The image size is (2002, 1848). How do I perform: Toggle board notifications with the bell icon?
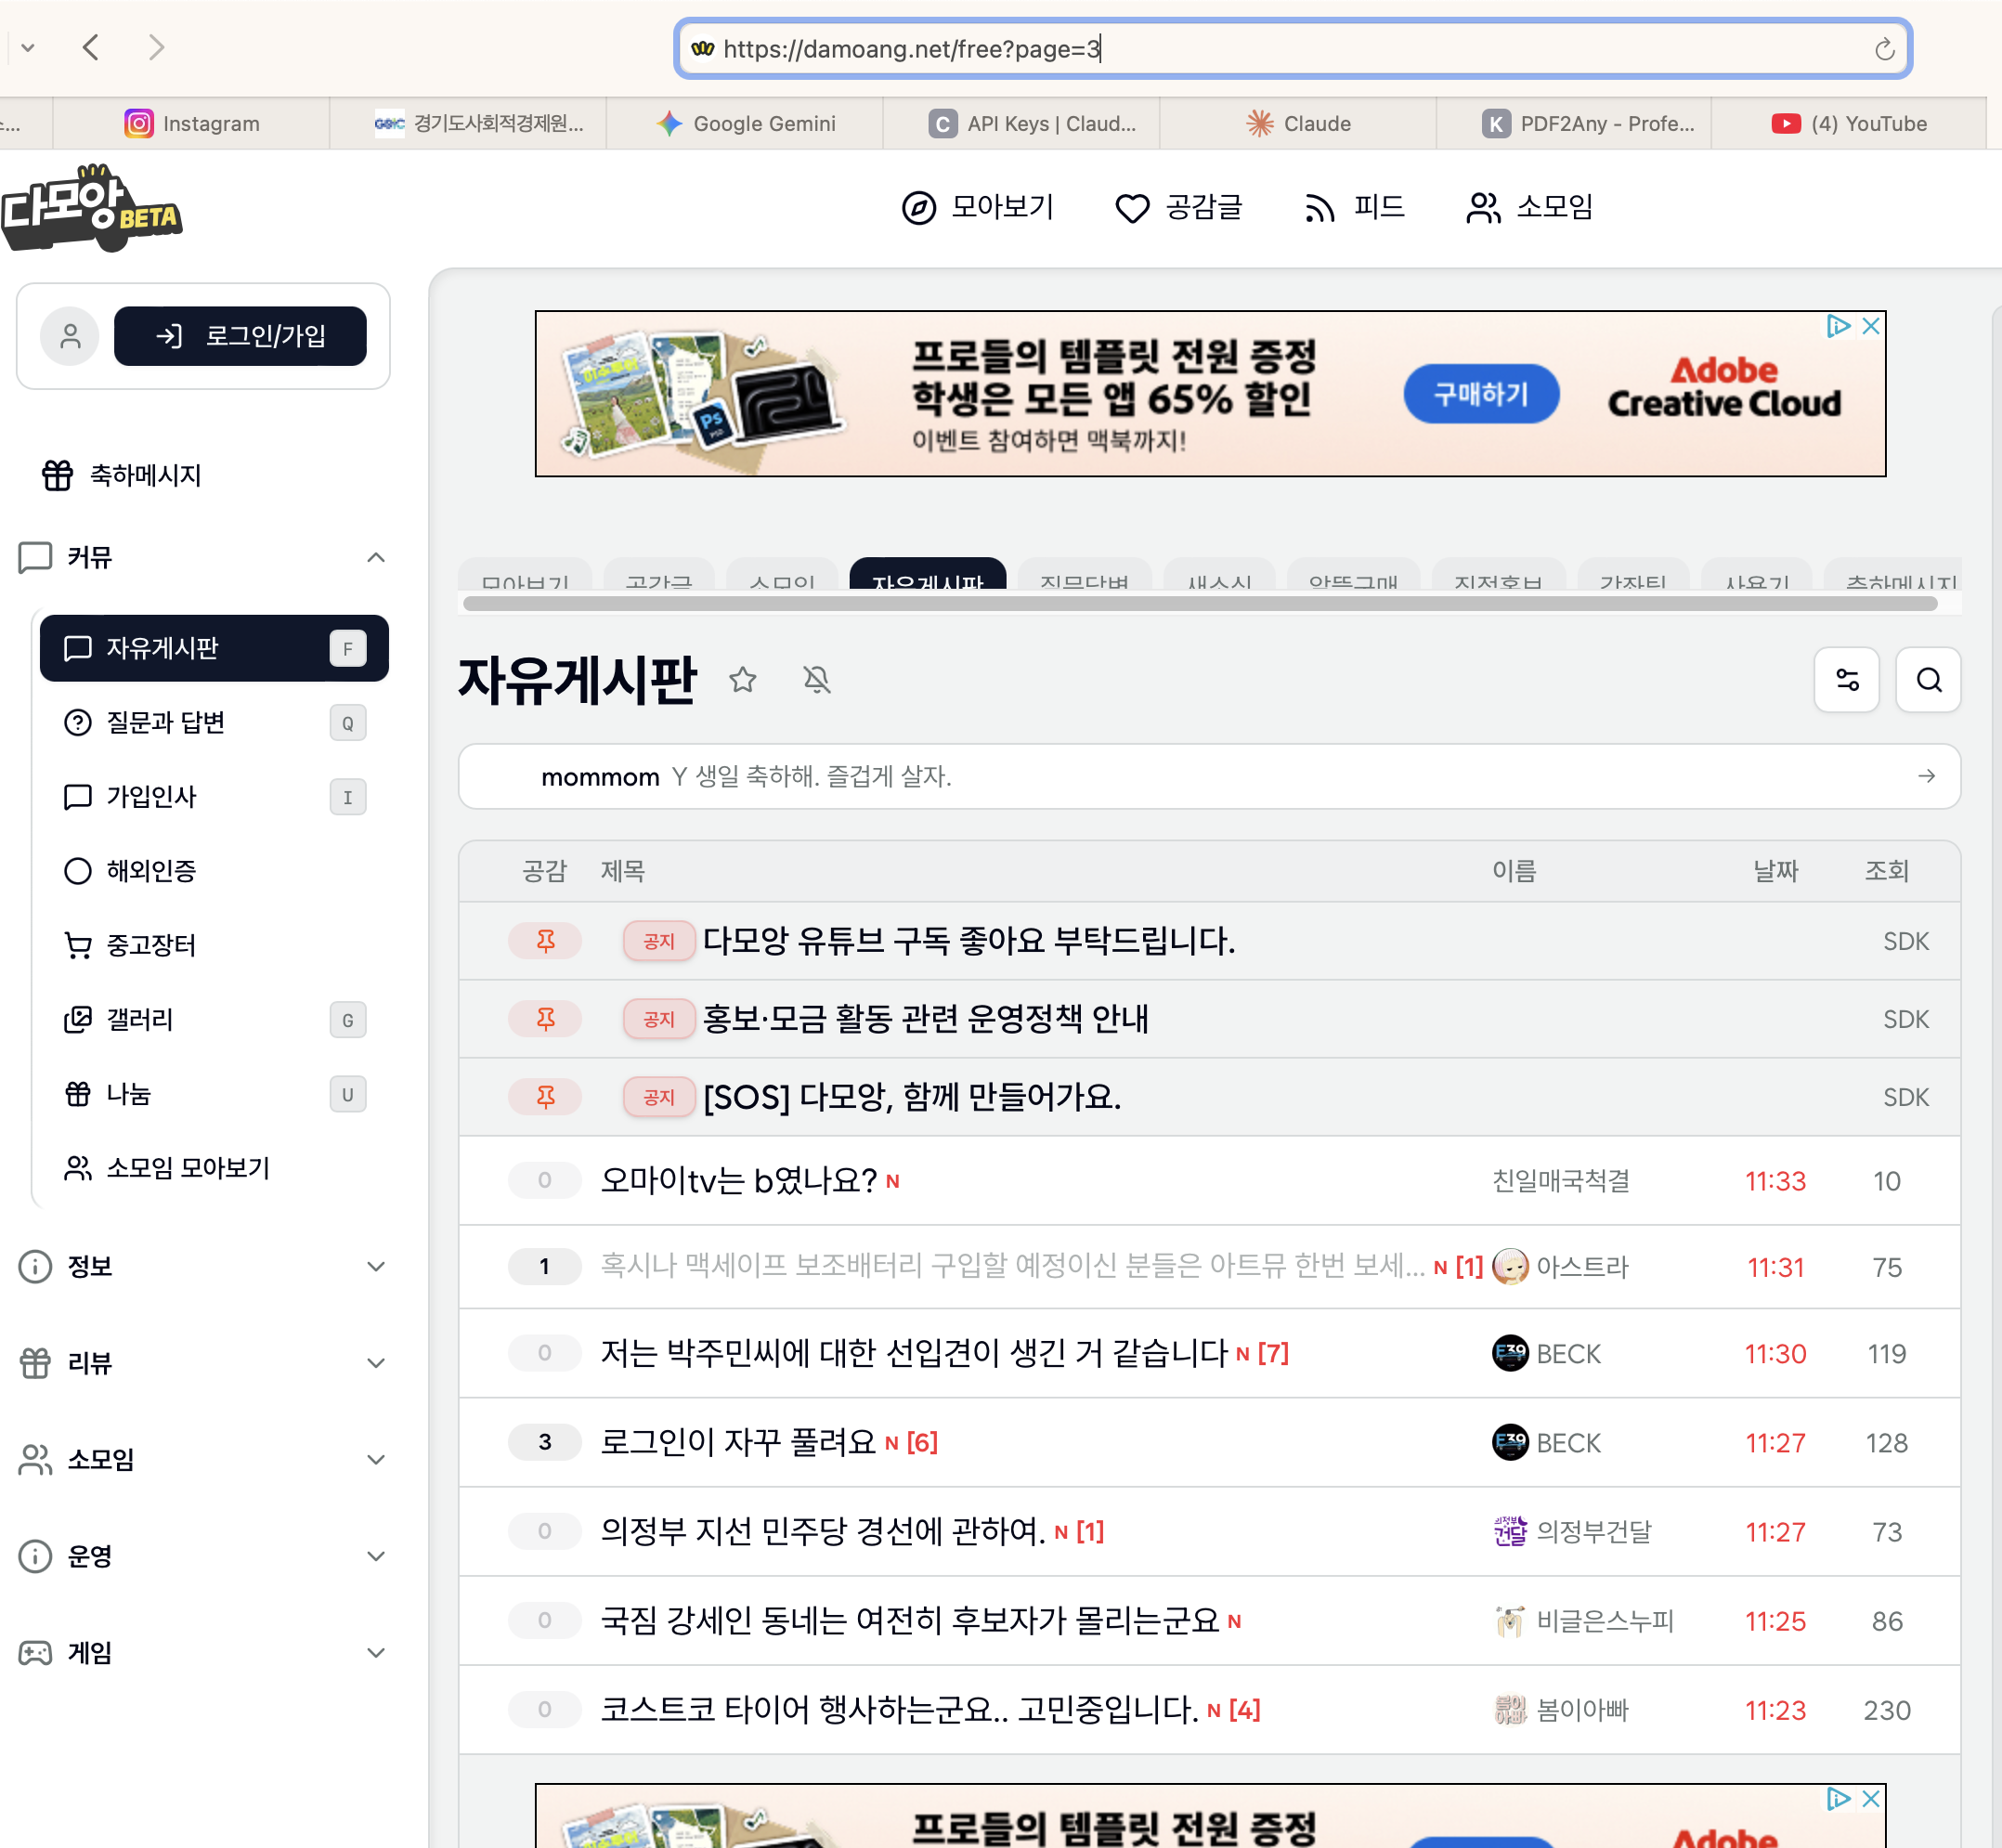coord(817,680)
